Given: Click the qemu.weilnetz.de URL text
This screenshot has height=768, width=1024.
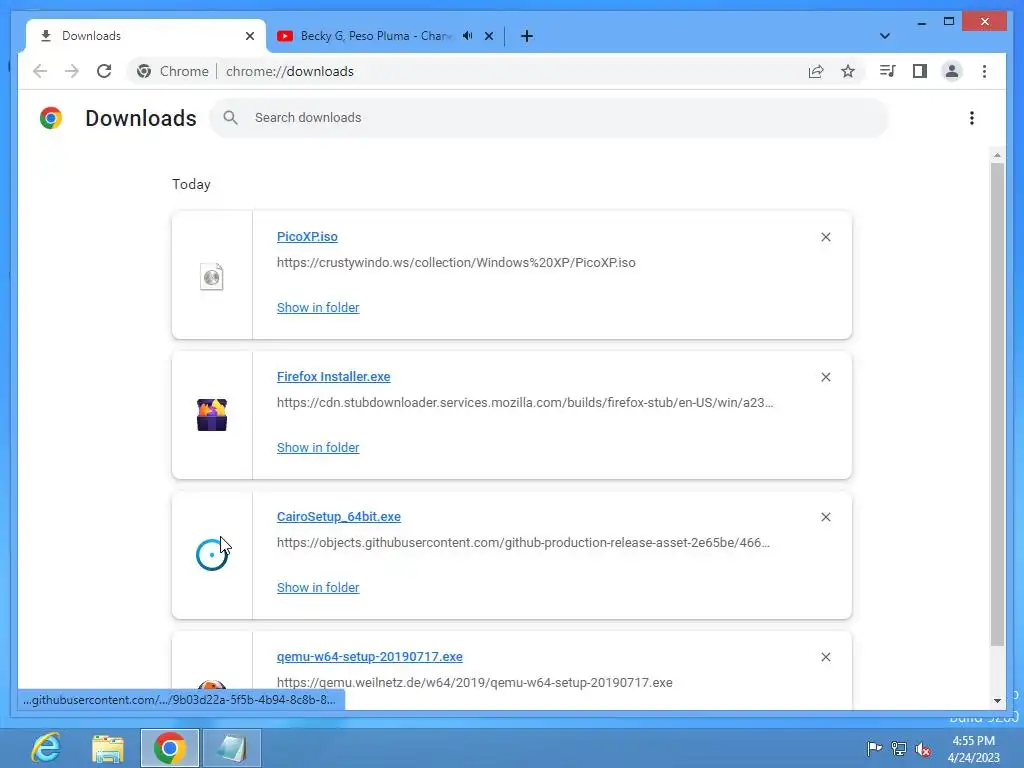Looking at the screenshot, I should click(x=475, y=682).
